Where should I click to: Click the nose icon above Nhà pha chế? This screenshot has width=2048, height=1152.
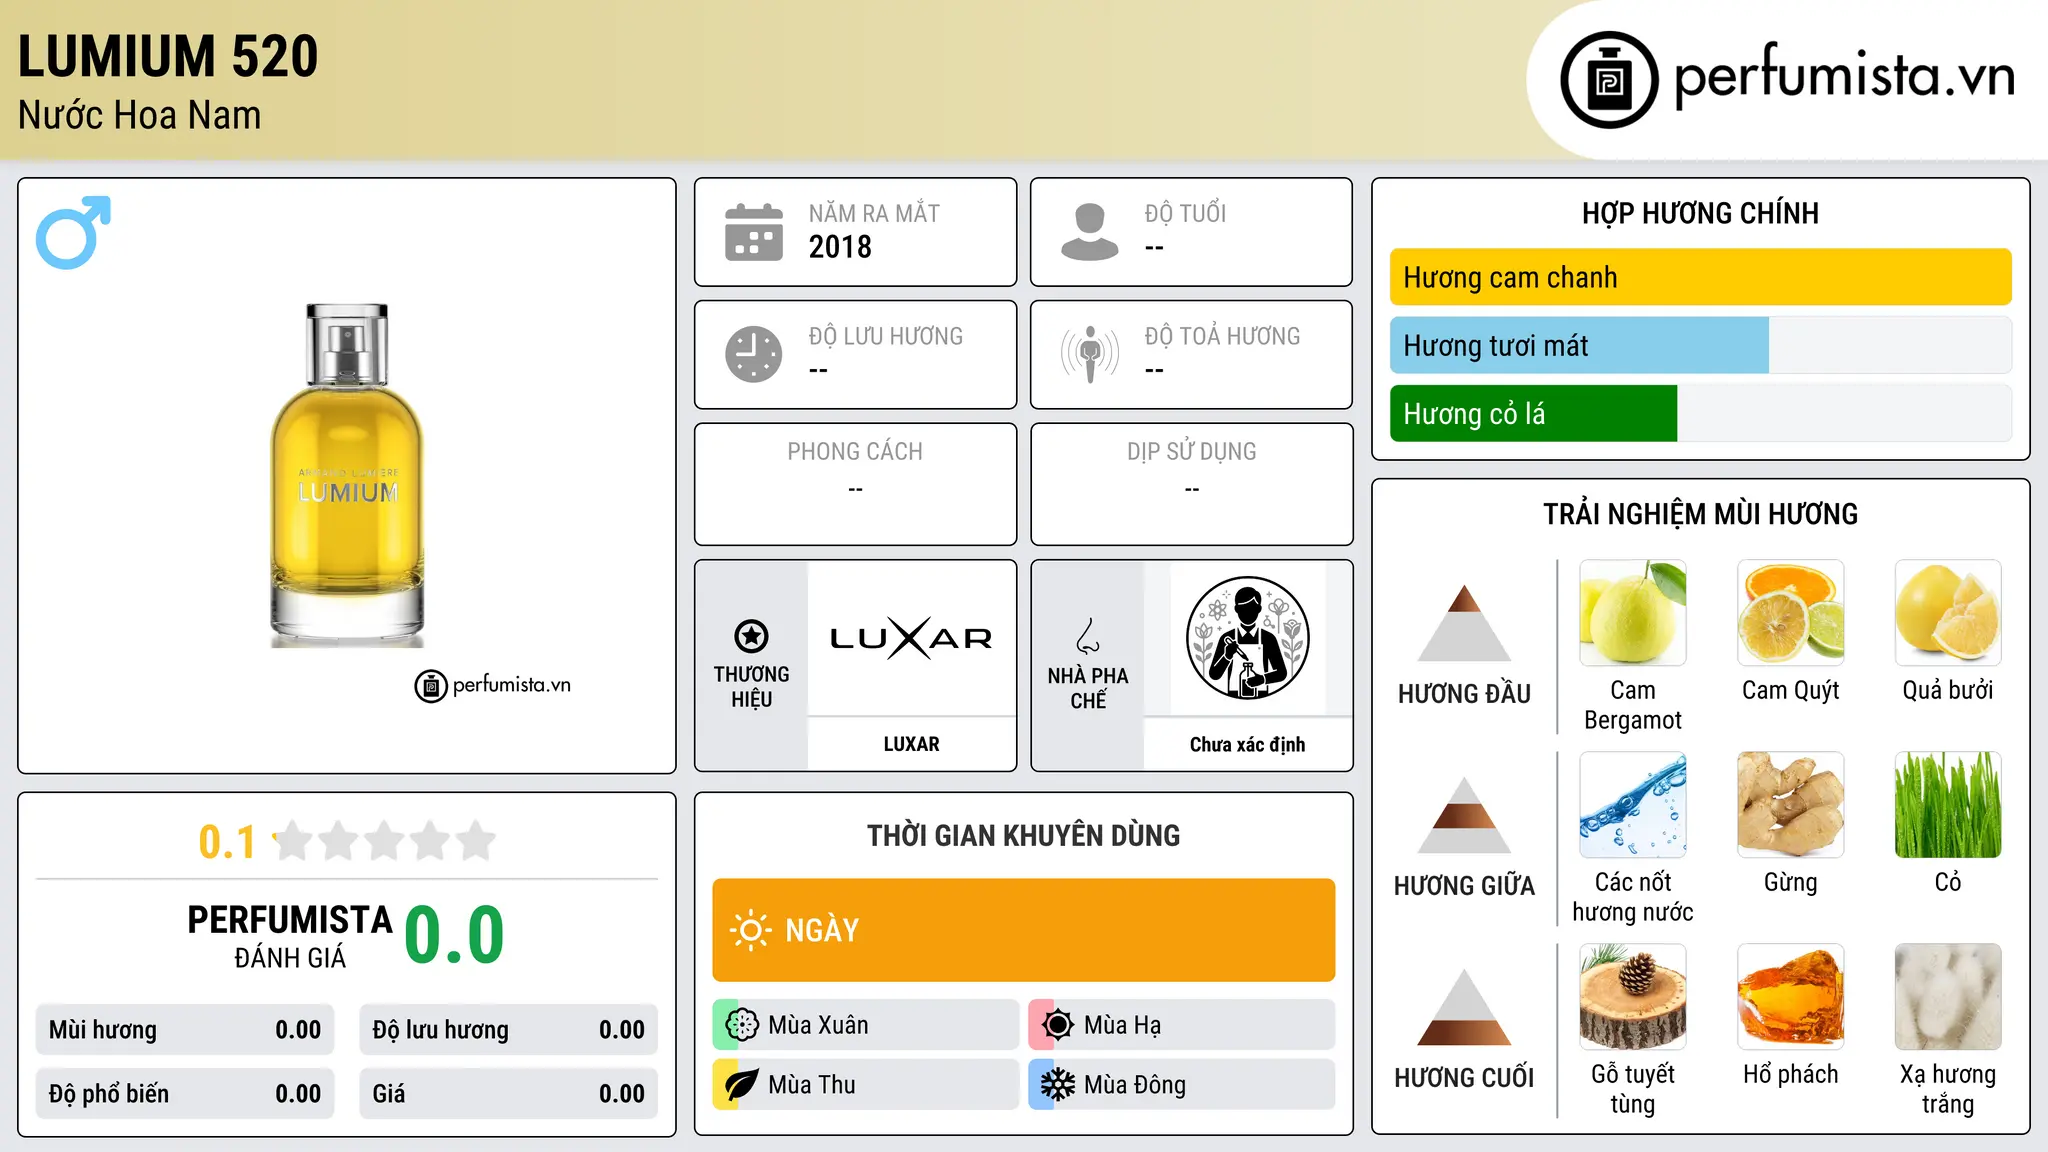(1088, 636)
